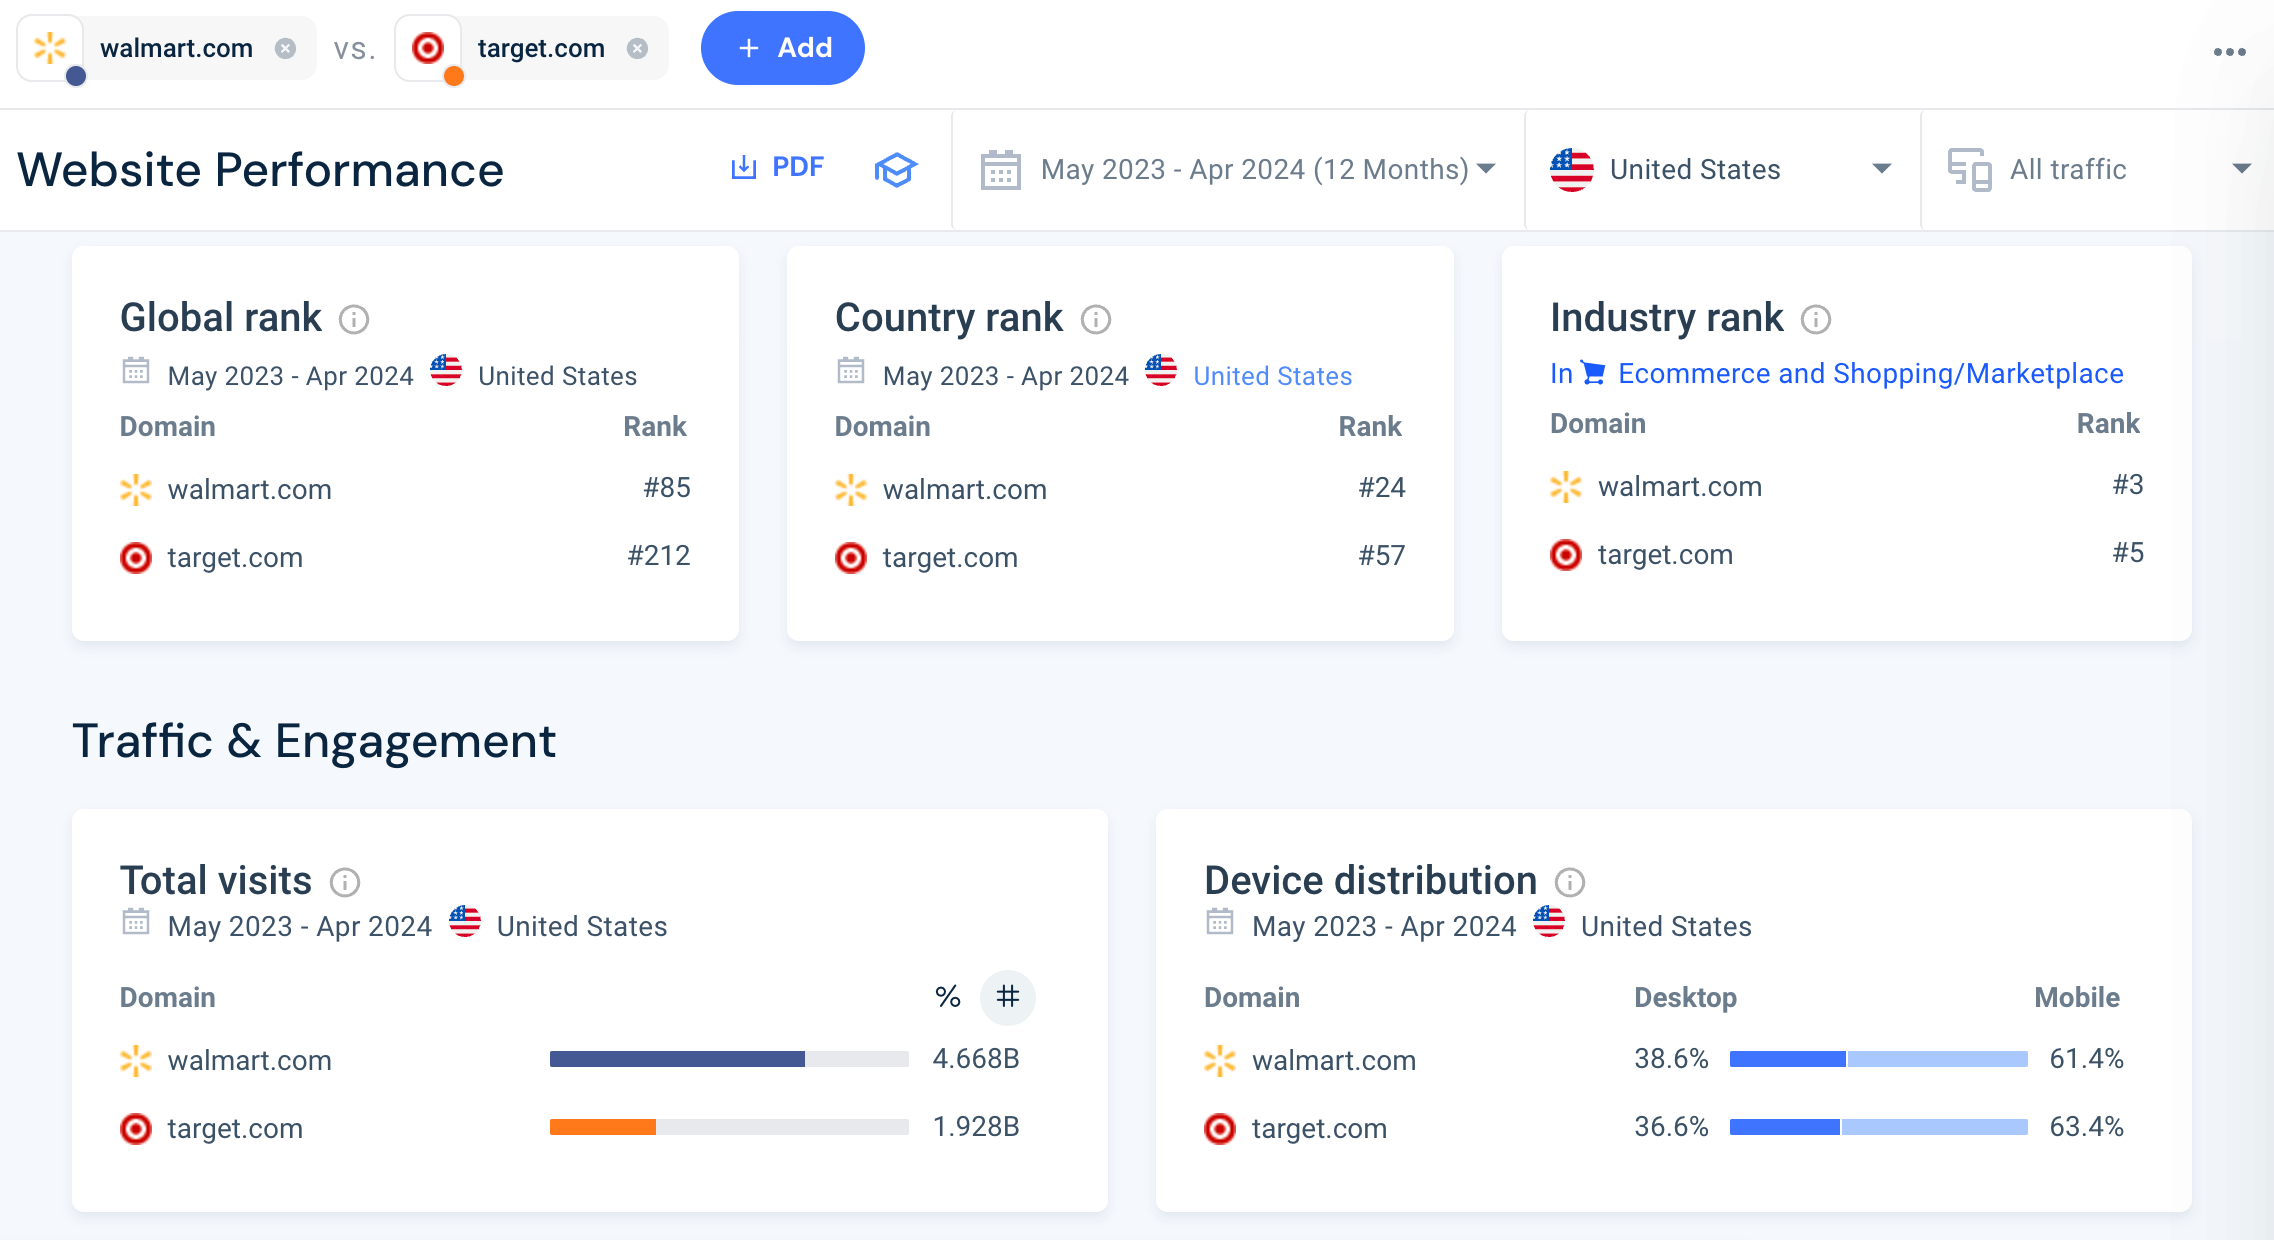Click the Walmart logo in the comparison chip
This screenshot has height=1240, width=2274.
click(51, 46)
